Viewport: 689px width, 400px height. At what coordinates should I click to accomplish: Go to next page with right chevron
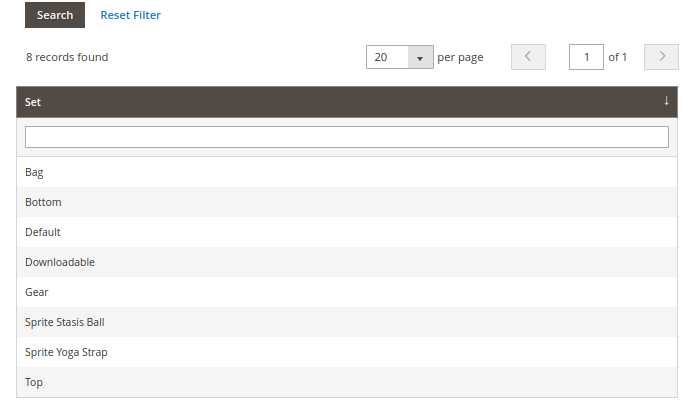(661, 57)
